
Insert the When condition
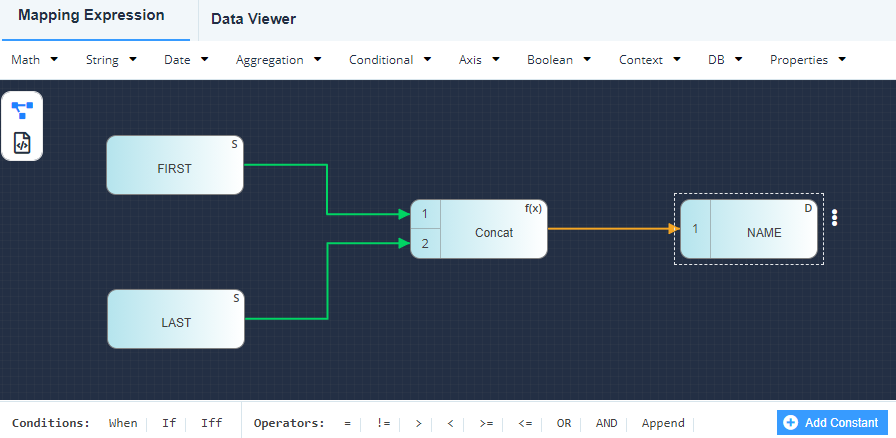[x=123, y=423]
